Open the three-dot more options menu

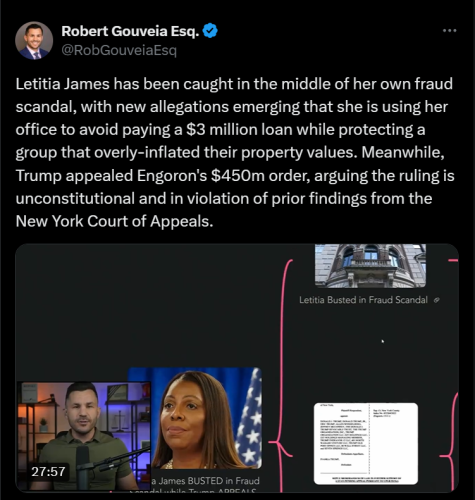pos(449,31)
